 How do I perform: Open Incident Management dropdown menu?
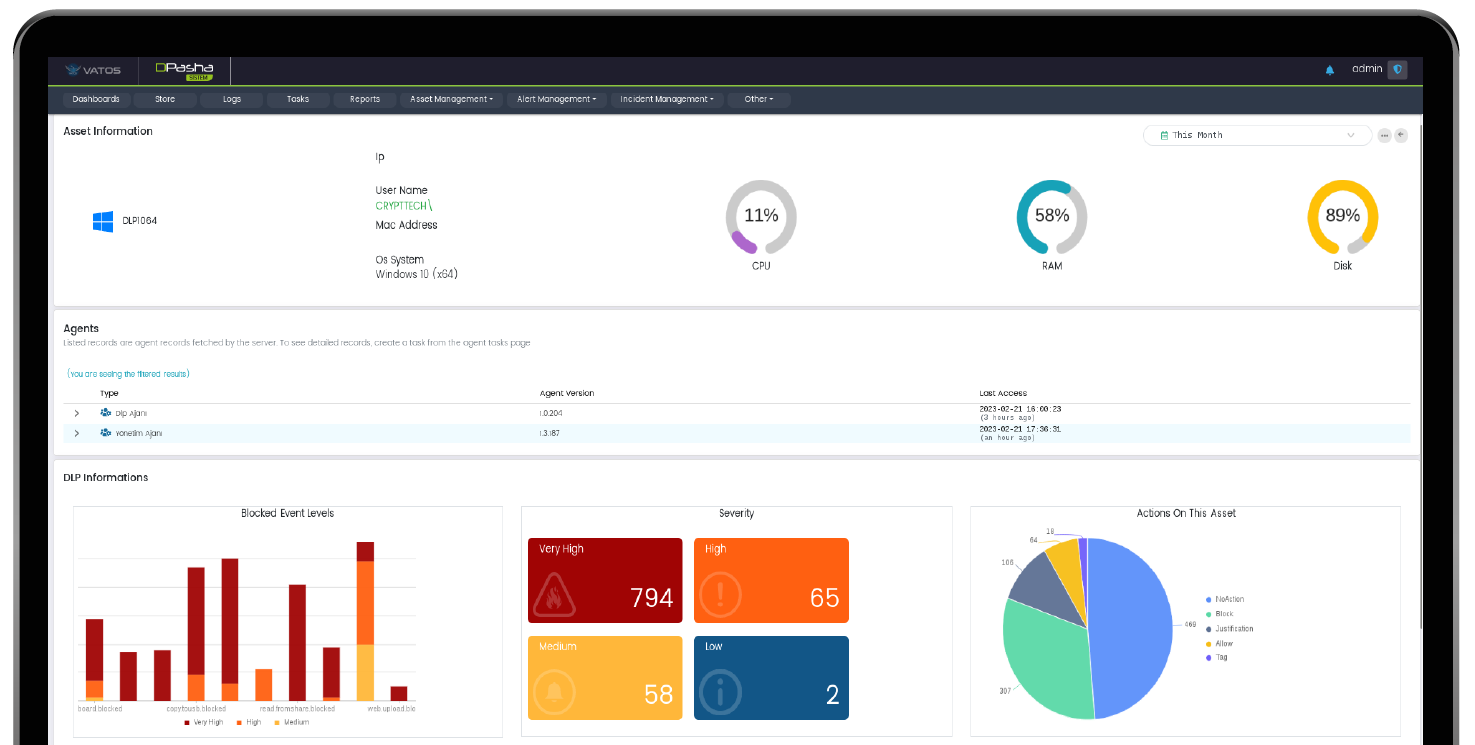tap(667, 99)
